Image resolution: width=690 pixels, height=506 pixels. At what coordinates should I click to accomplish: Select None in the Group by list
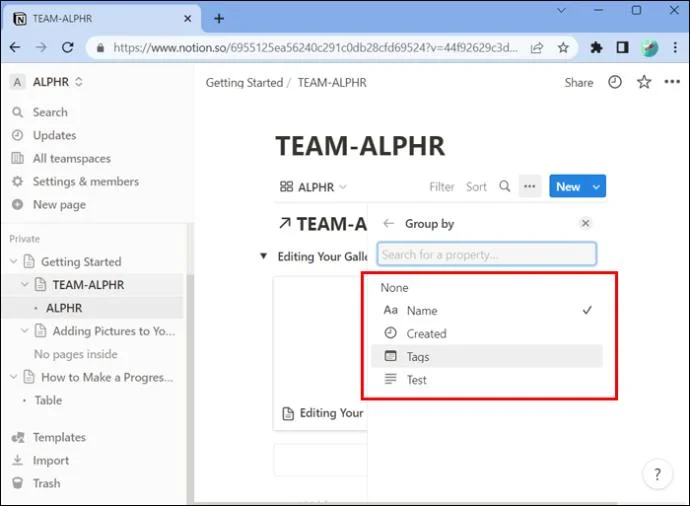click(x=394, y=288)
